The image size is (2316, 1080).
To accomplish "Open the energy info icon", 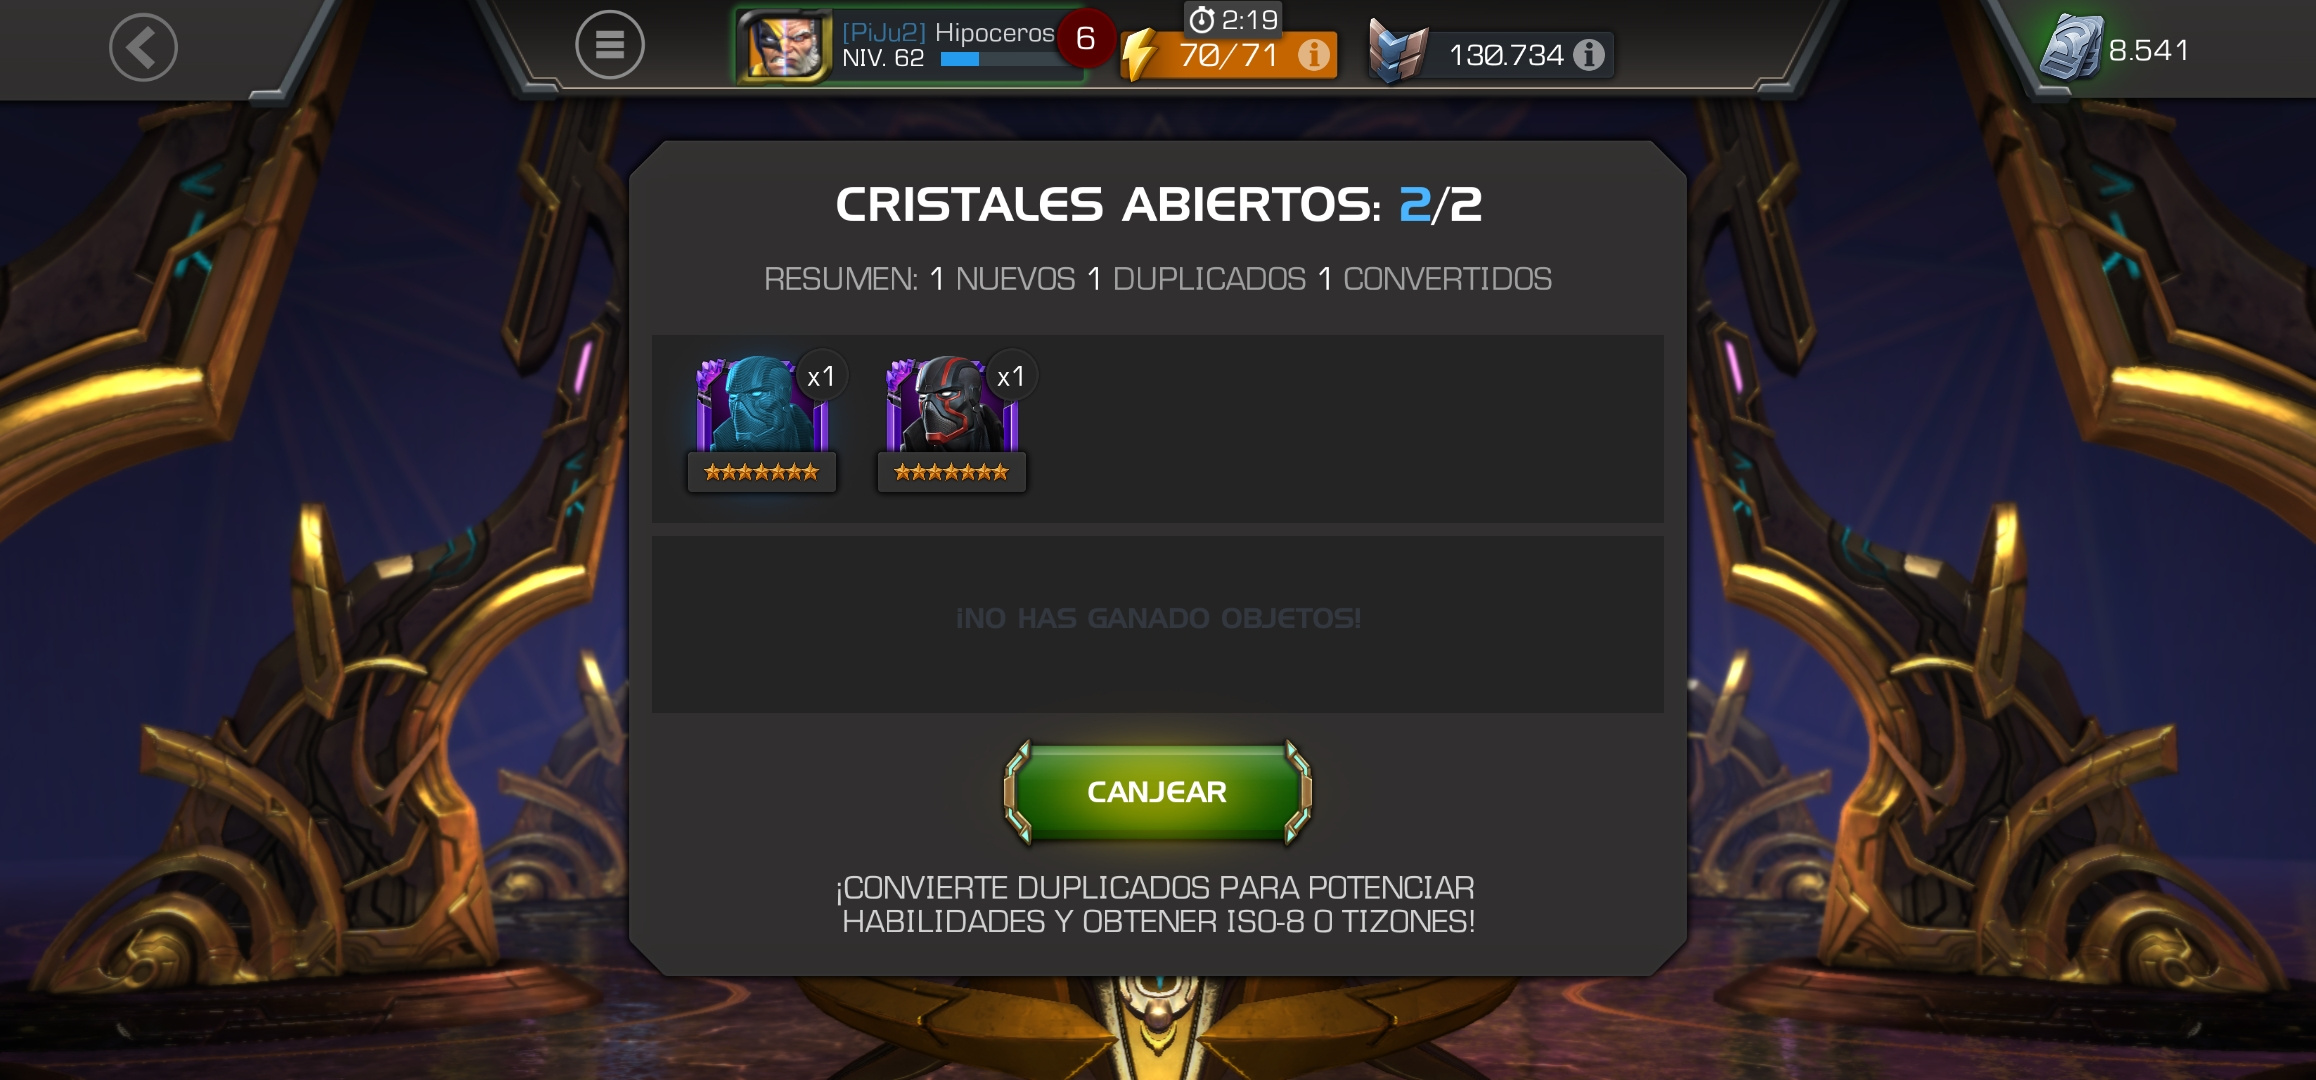I will pos(1314,54).
